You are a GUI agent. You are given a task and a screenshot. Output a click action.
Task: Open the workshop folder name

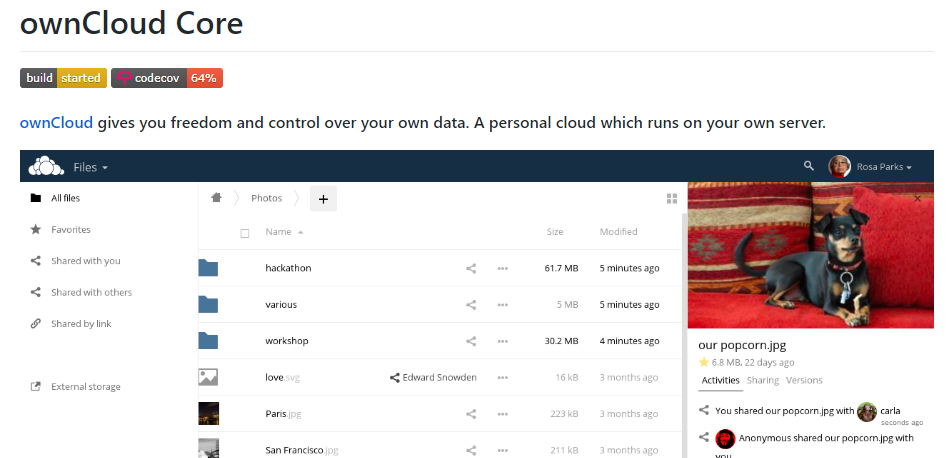286,341
